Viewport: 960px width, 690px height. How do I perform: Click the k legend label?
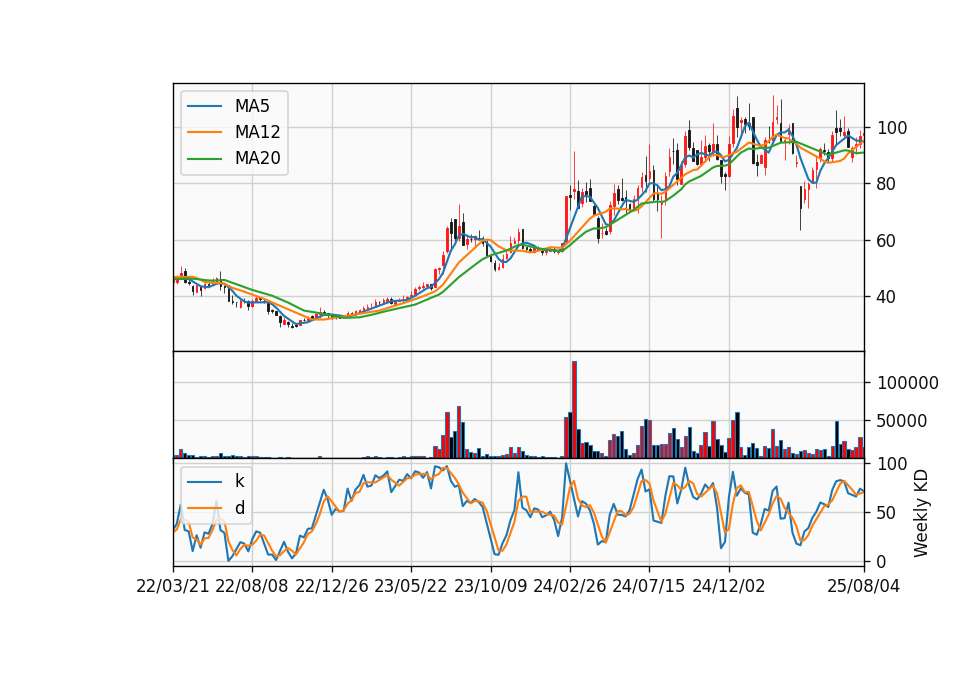click(239, 481)
